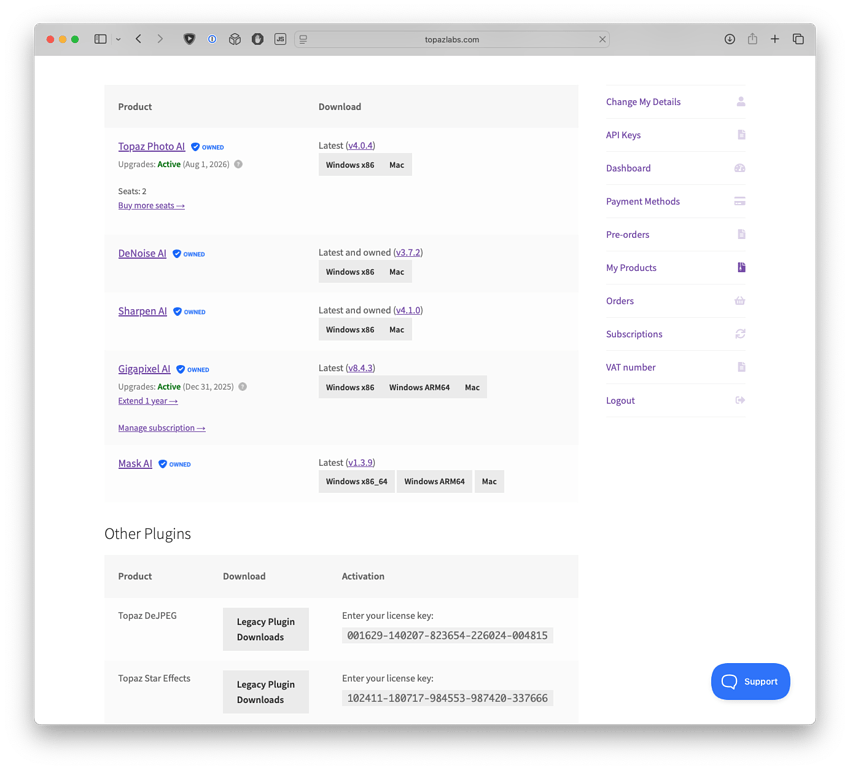Open the sidebar options dropdown chevron
This screenshot has height=769, width=850.
118,40
